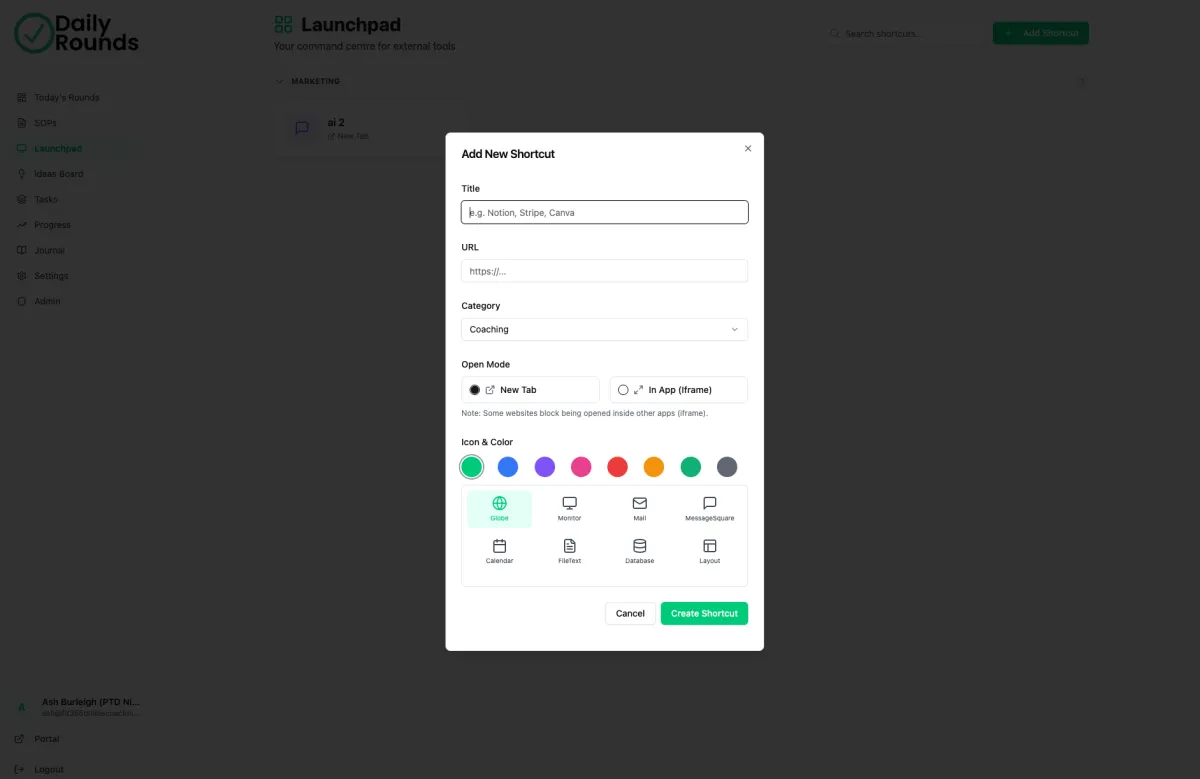The image size is (1200, 779).
Task: Click the Create Shortcut button
Action: tap(704, 613)
